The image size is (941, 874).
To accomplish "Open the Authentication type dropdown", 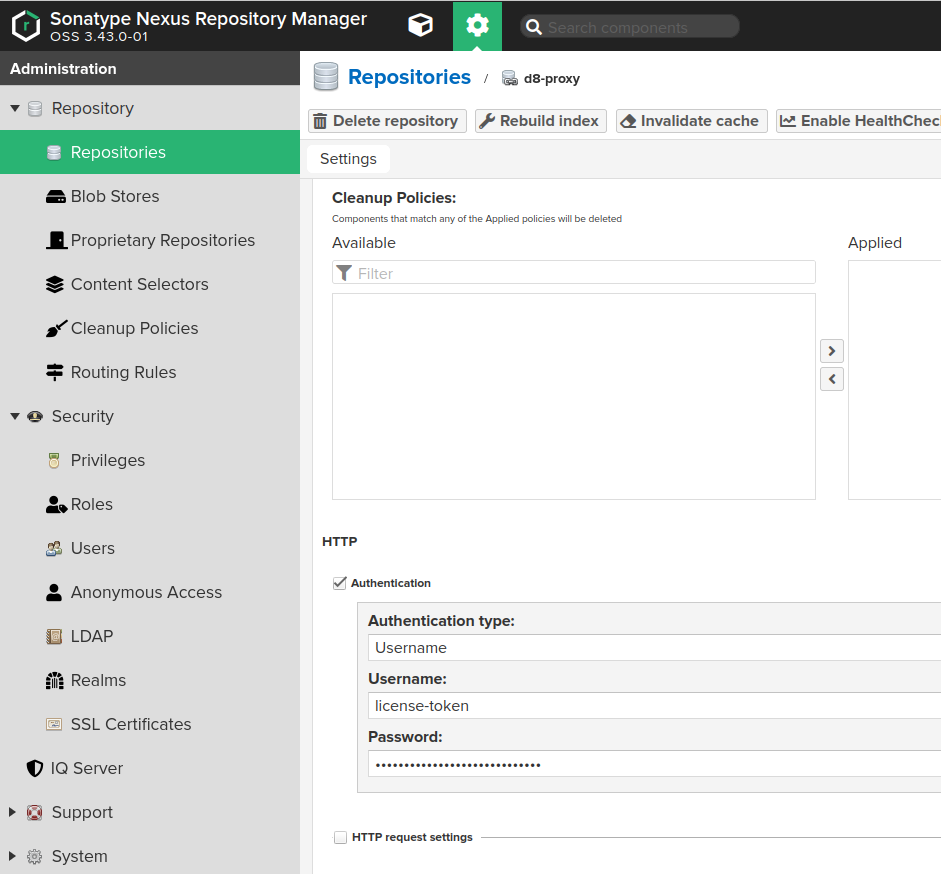I will click(x=650, y=647).
